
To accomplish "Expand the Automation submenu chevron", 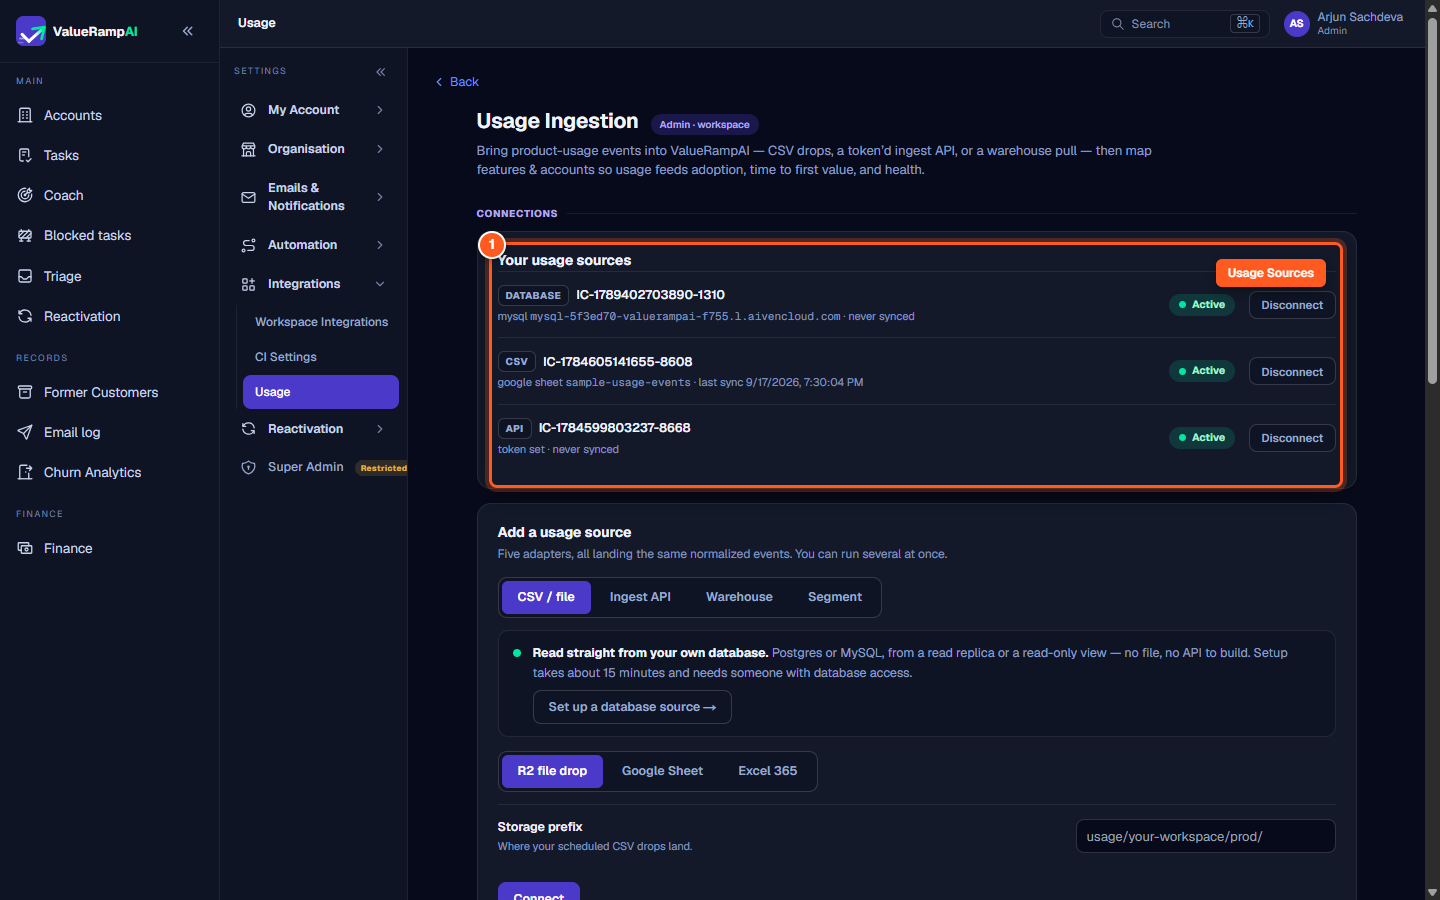I will click(380, 245).
